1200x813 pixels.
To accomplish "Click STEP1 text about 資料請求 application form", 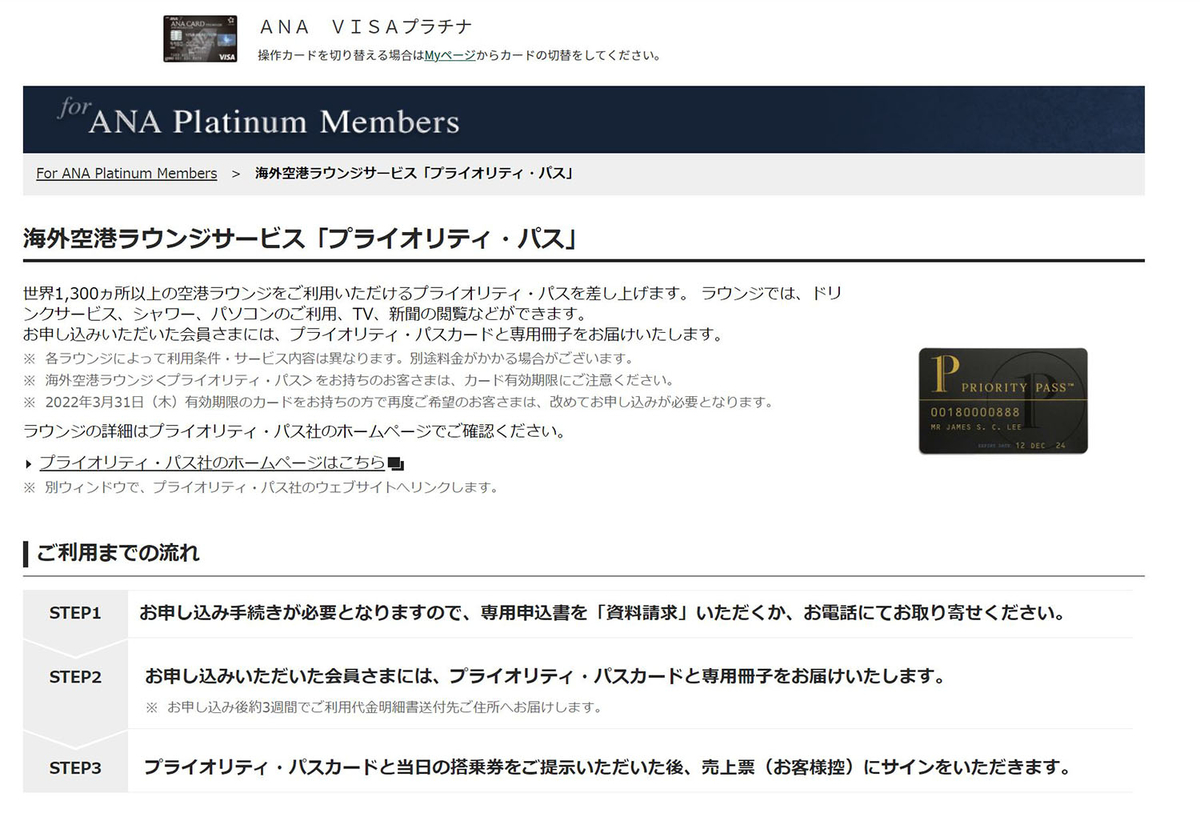I will [602, 612].
